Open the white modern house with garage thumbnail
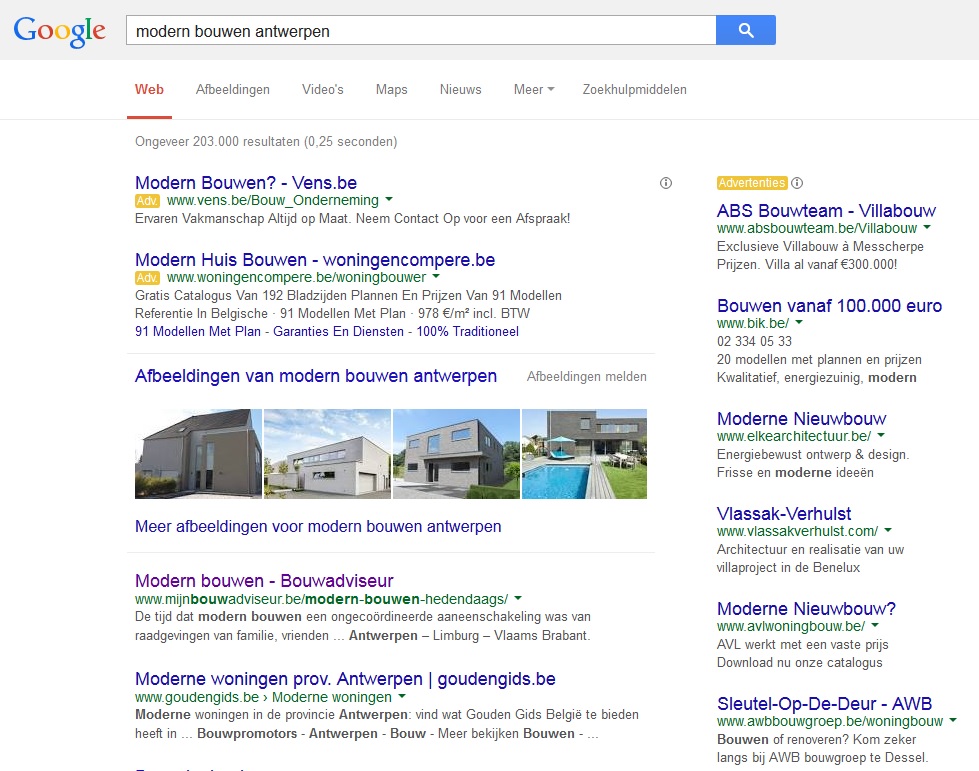The width and height of the screenshot is (979, 771). tap(328, 454)
